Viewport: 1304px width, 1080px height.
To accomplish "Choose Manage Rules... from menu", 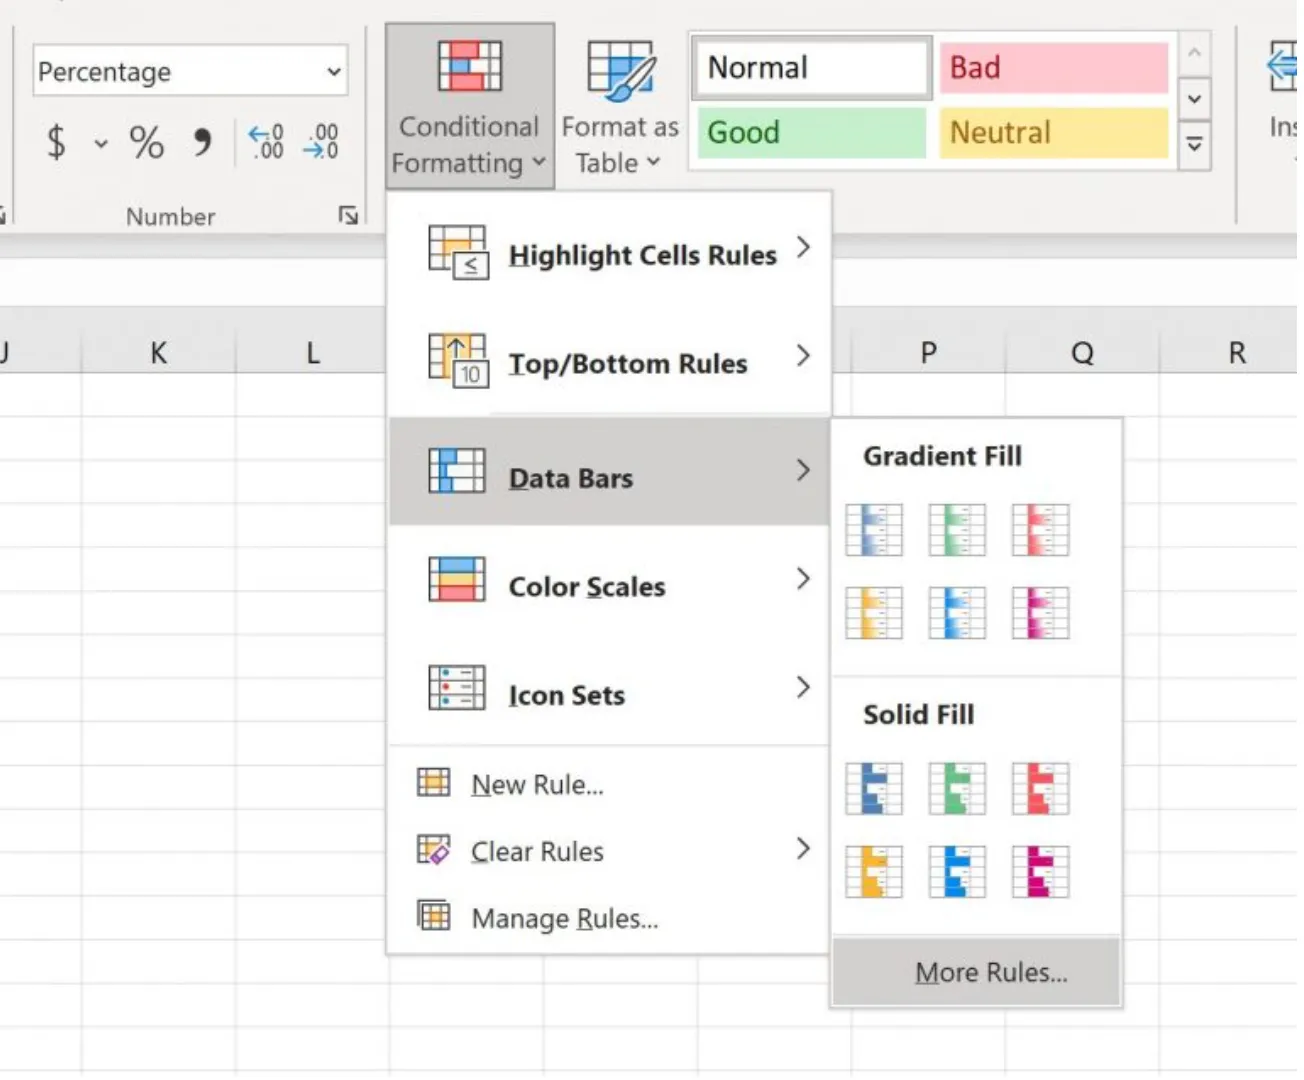I will coord(609,917).
